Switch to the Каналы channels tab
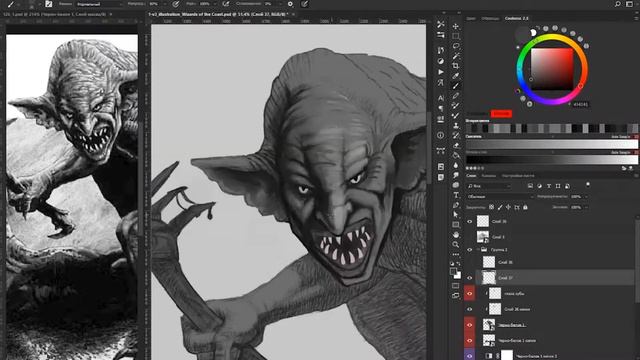This screenshot has width=640, height=360. pos(489,176)
